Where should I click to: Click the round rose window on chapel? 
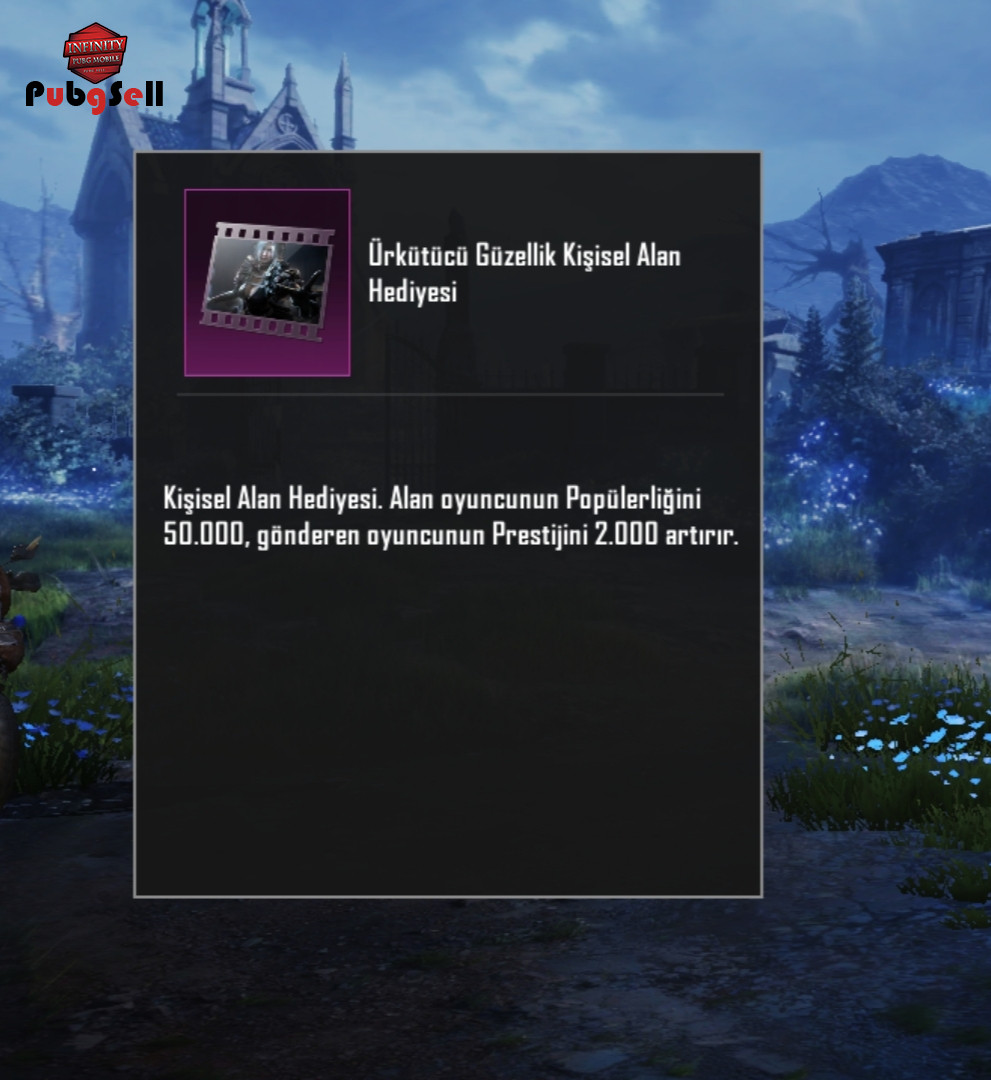(286, 124)
